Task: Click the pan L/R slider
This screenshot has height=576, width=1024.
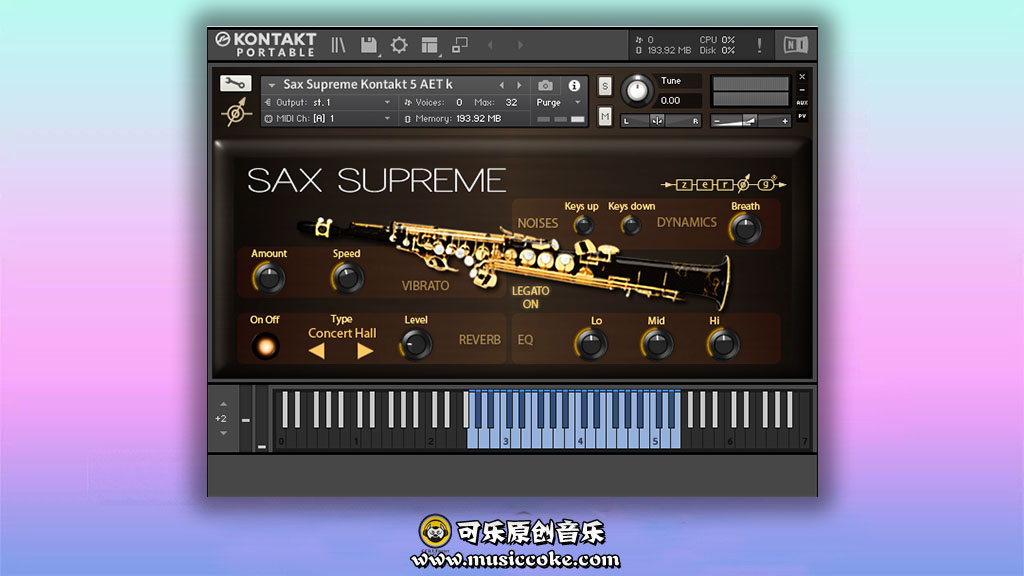Action: pyautogui.click(x=660, y=121)
